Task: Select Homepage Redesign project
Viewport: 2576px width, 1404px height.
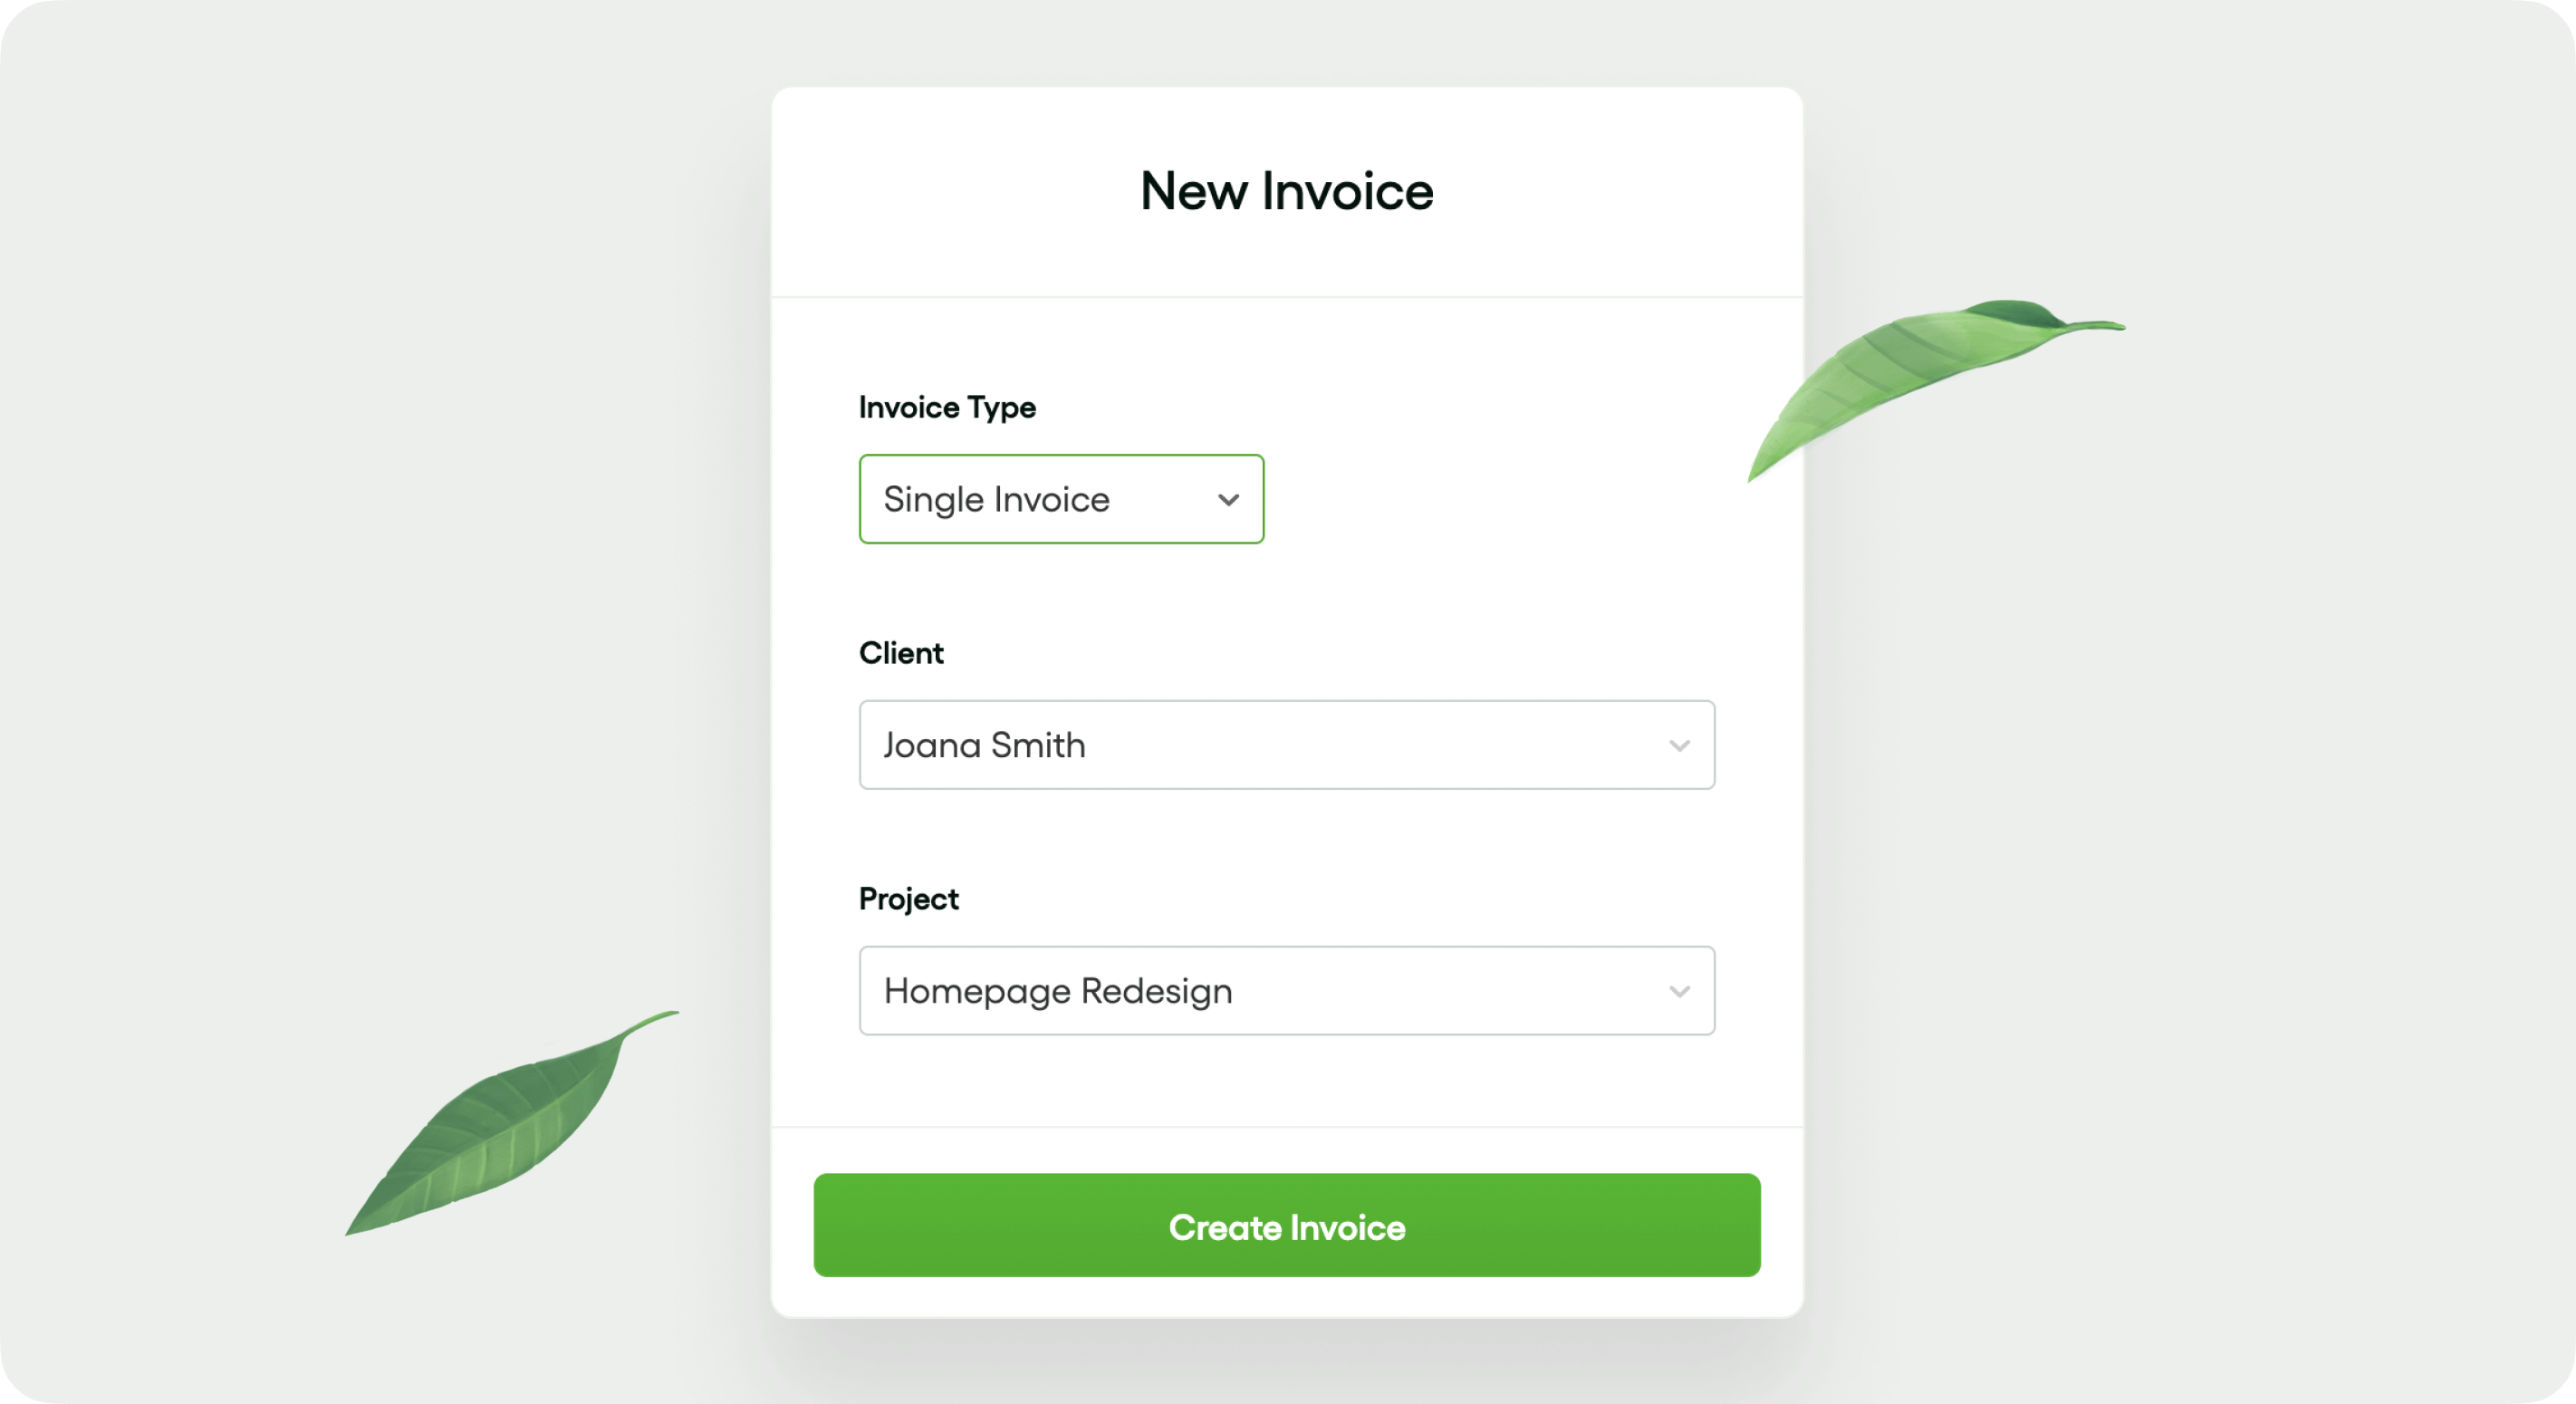Action: 1286,991
